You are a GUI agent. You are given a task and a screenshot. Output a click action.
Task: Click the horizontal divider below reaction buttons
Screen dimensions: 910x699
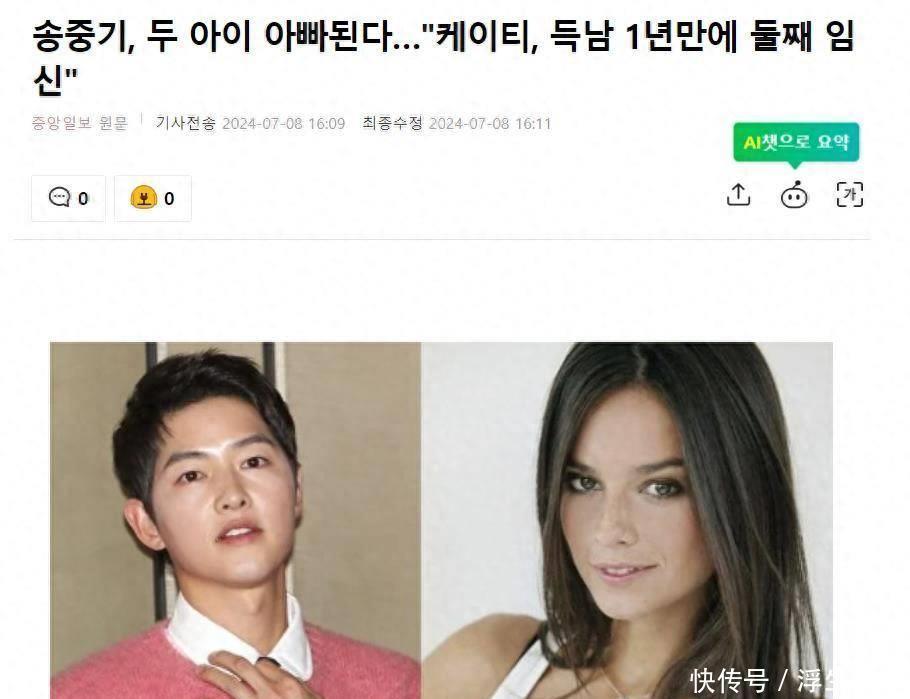click(442, 239)
